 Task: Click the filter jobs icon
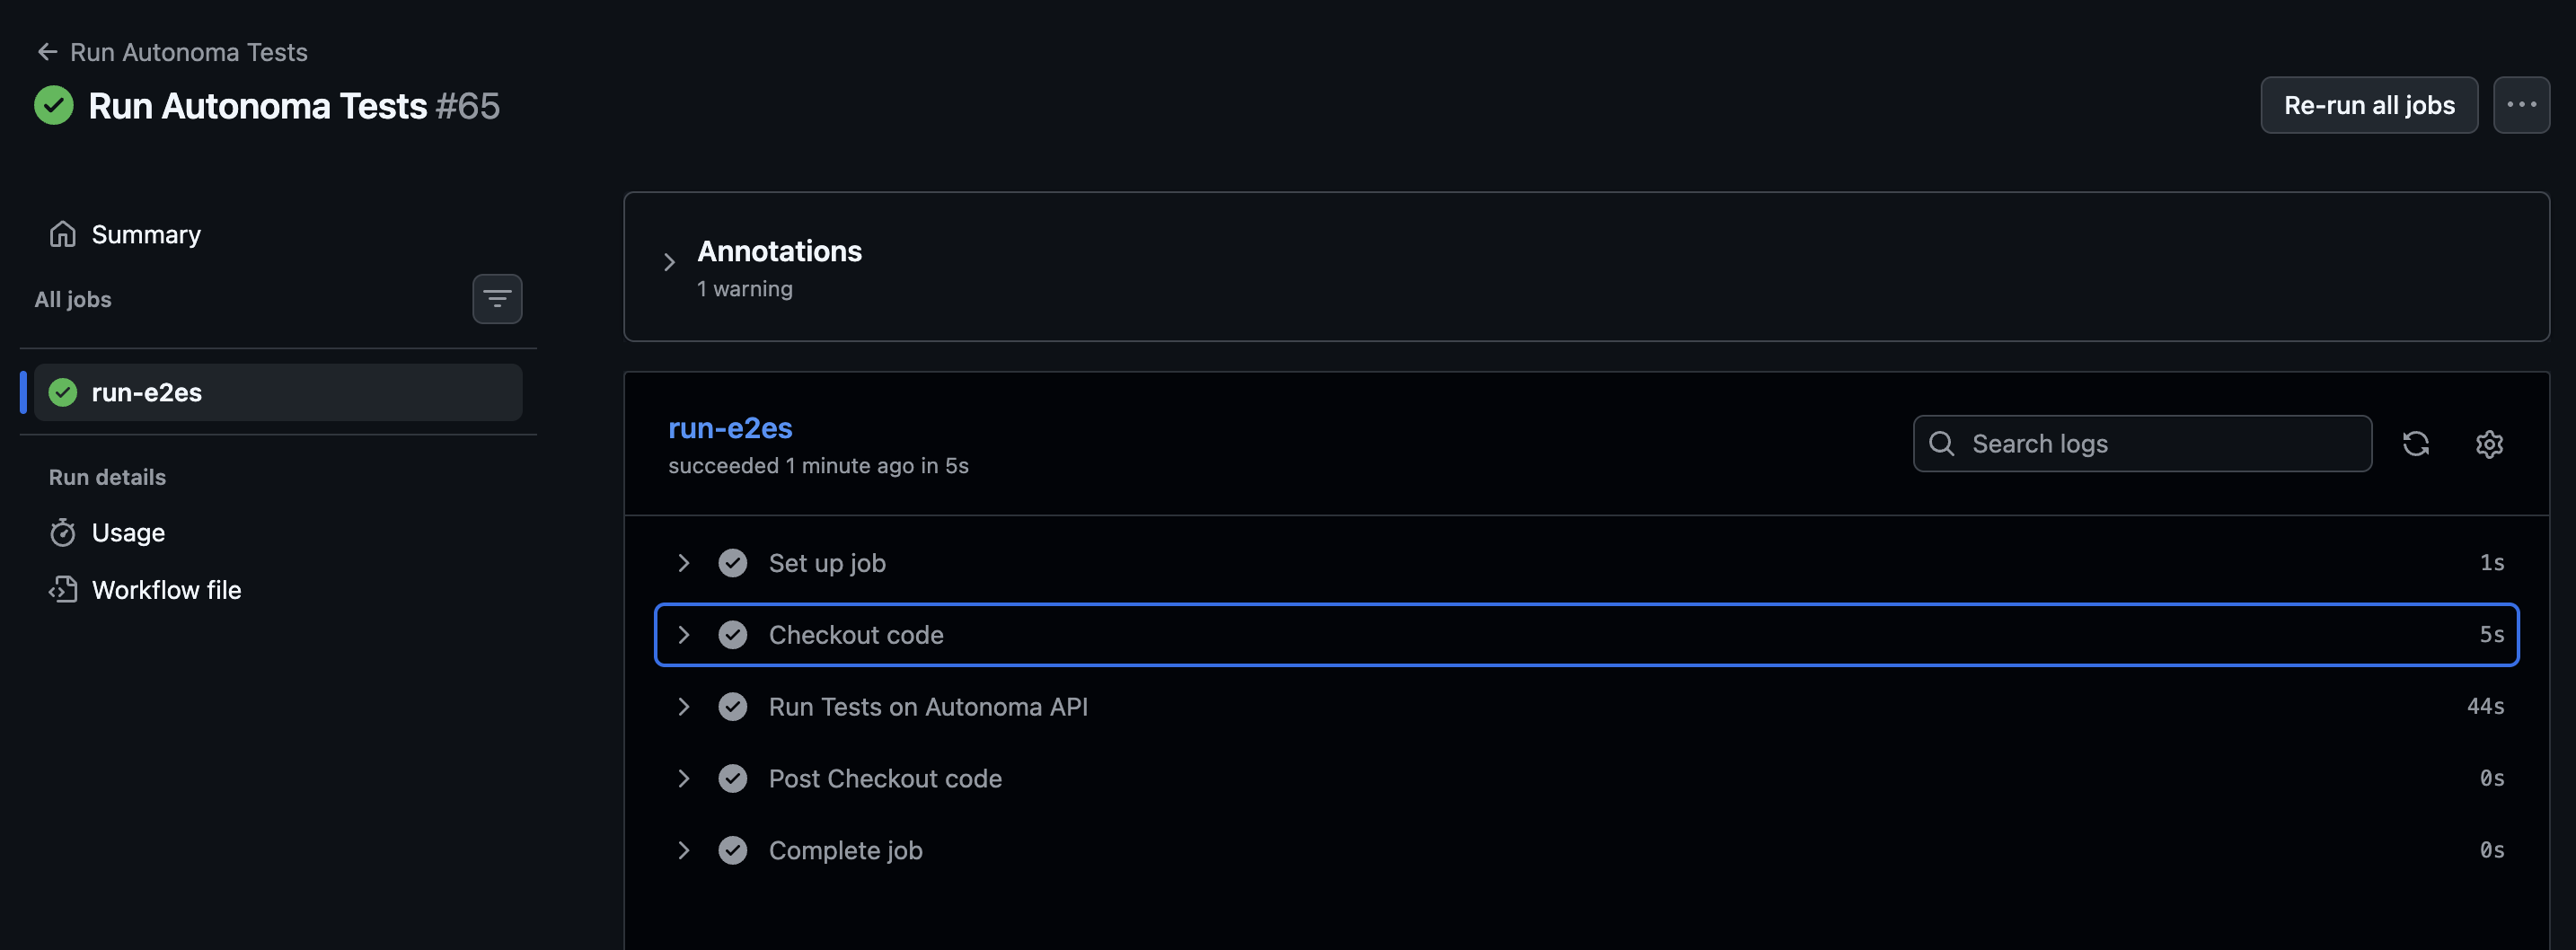(497, 299)
